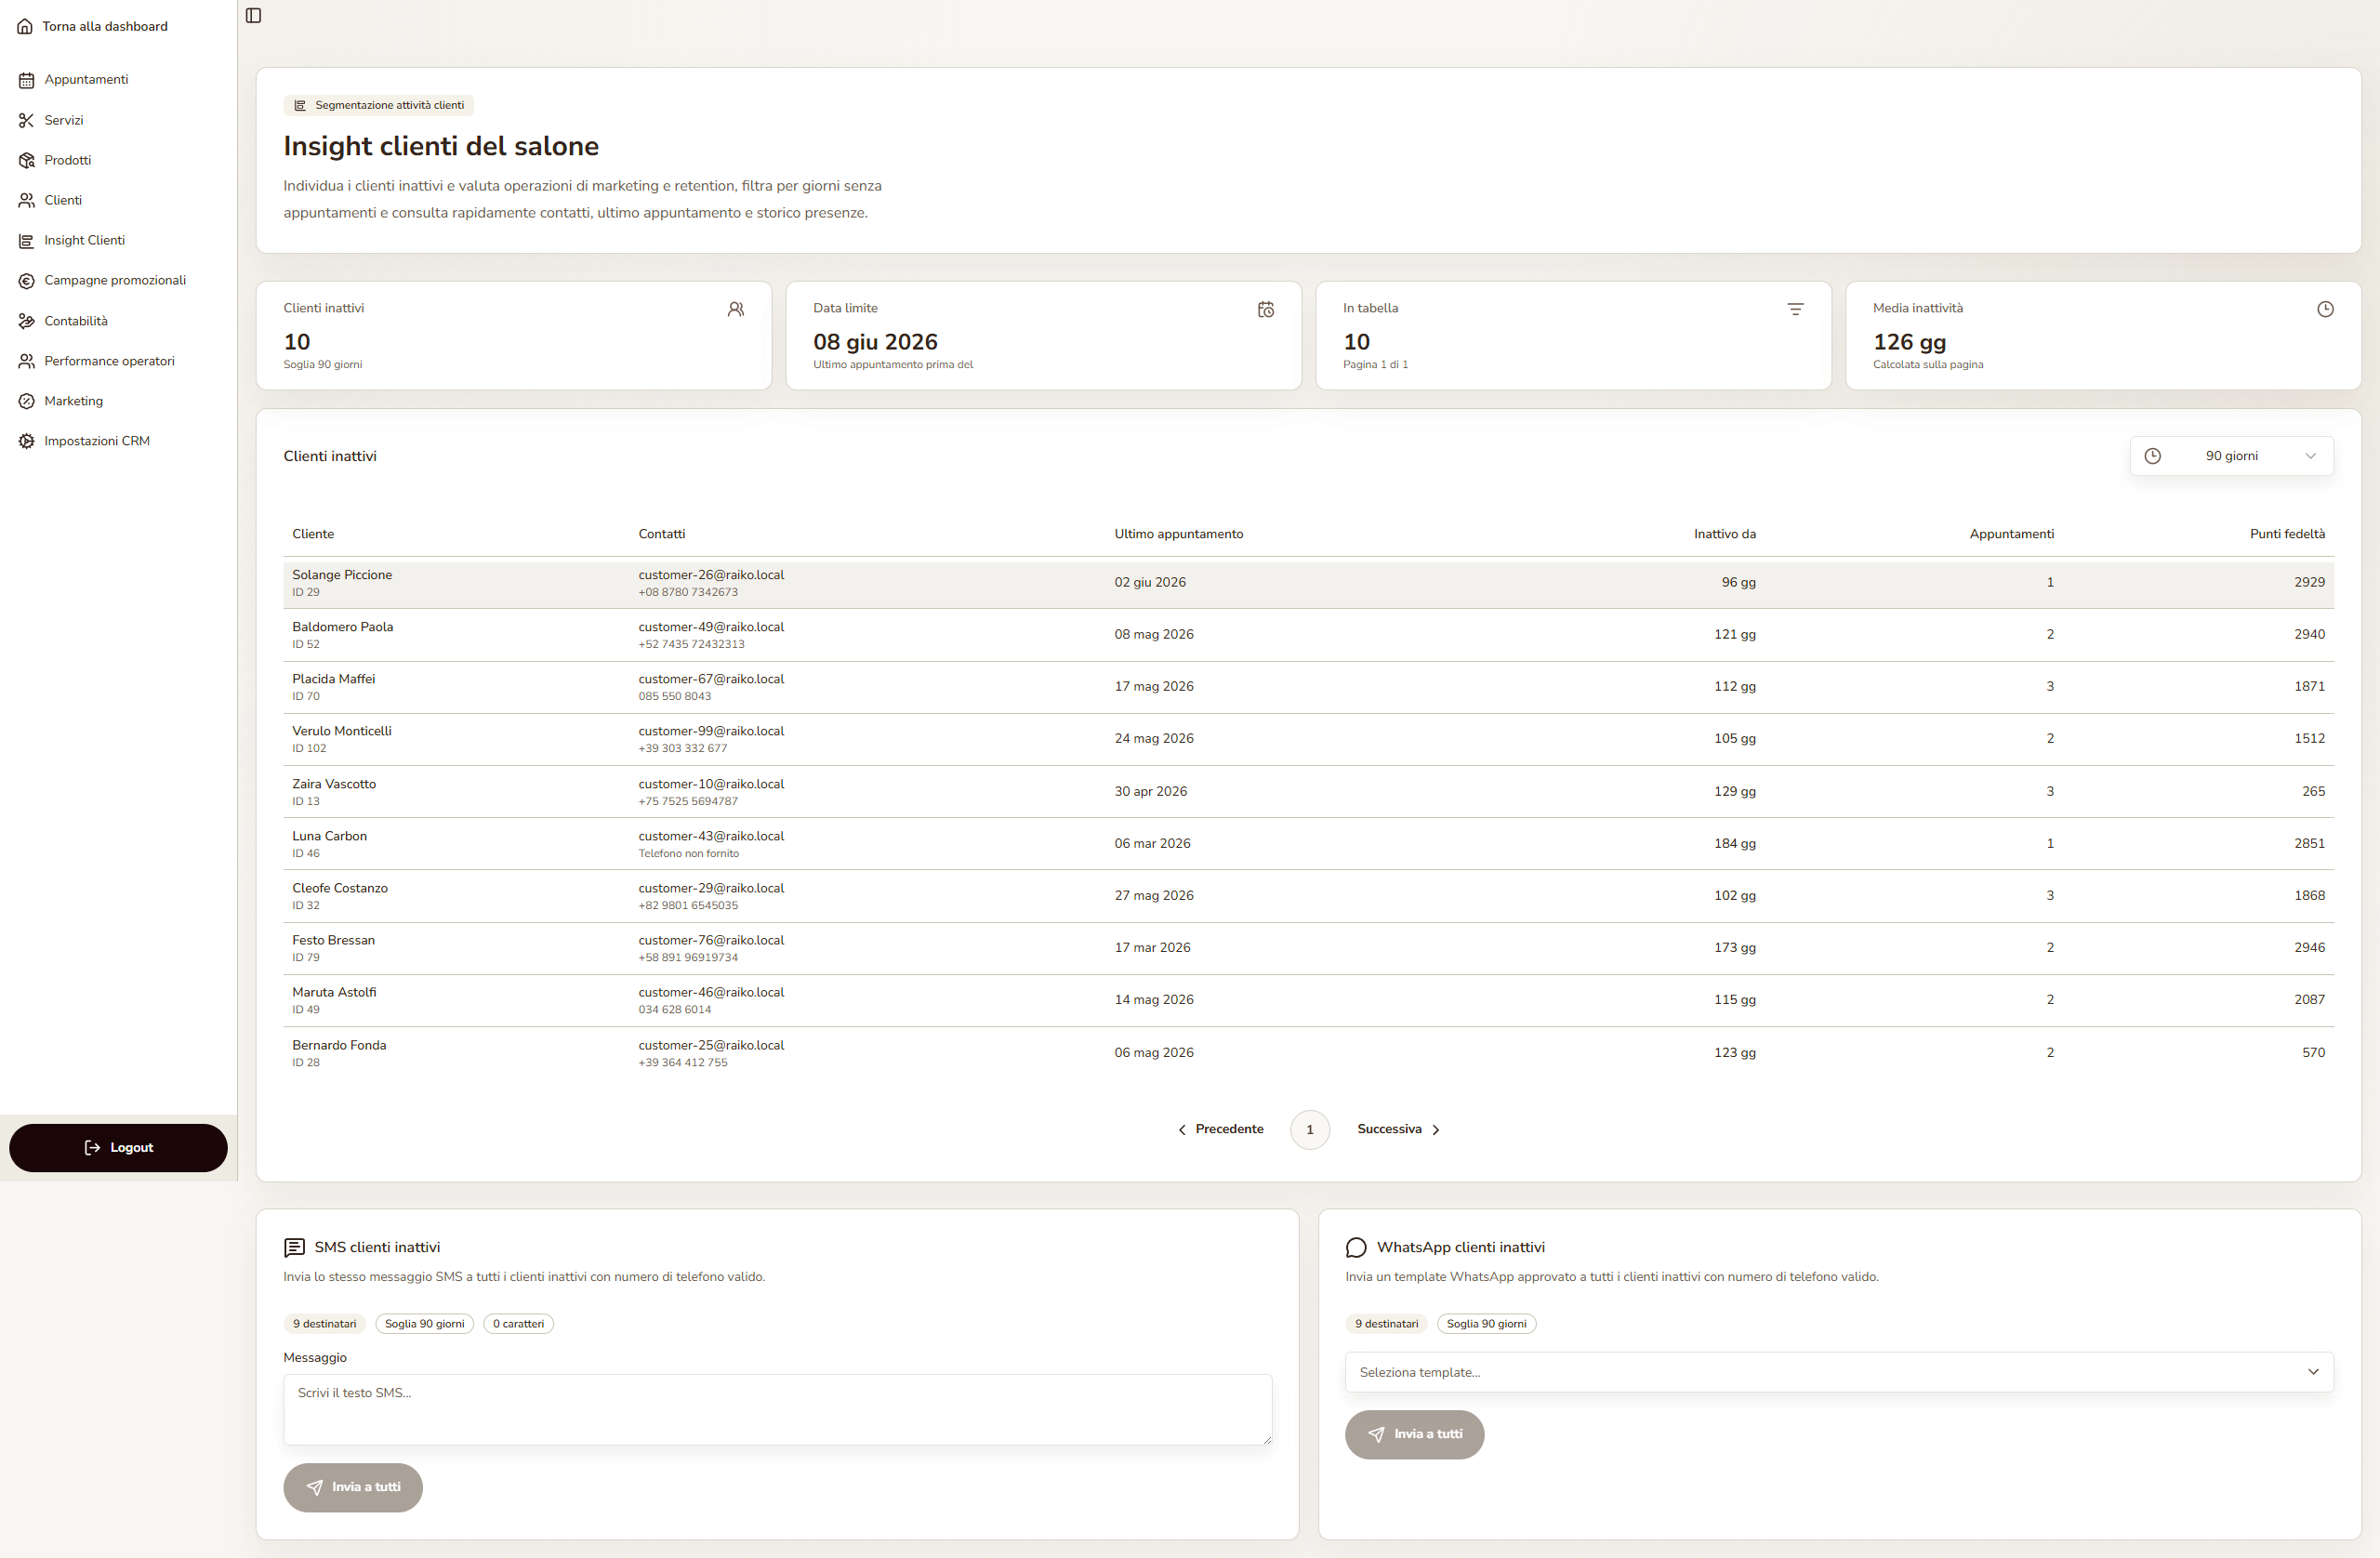
Task: Click the filter icon in In tabella card
Action: pyautogui.click(x=1796, y=310)
